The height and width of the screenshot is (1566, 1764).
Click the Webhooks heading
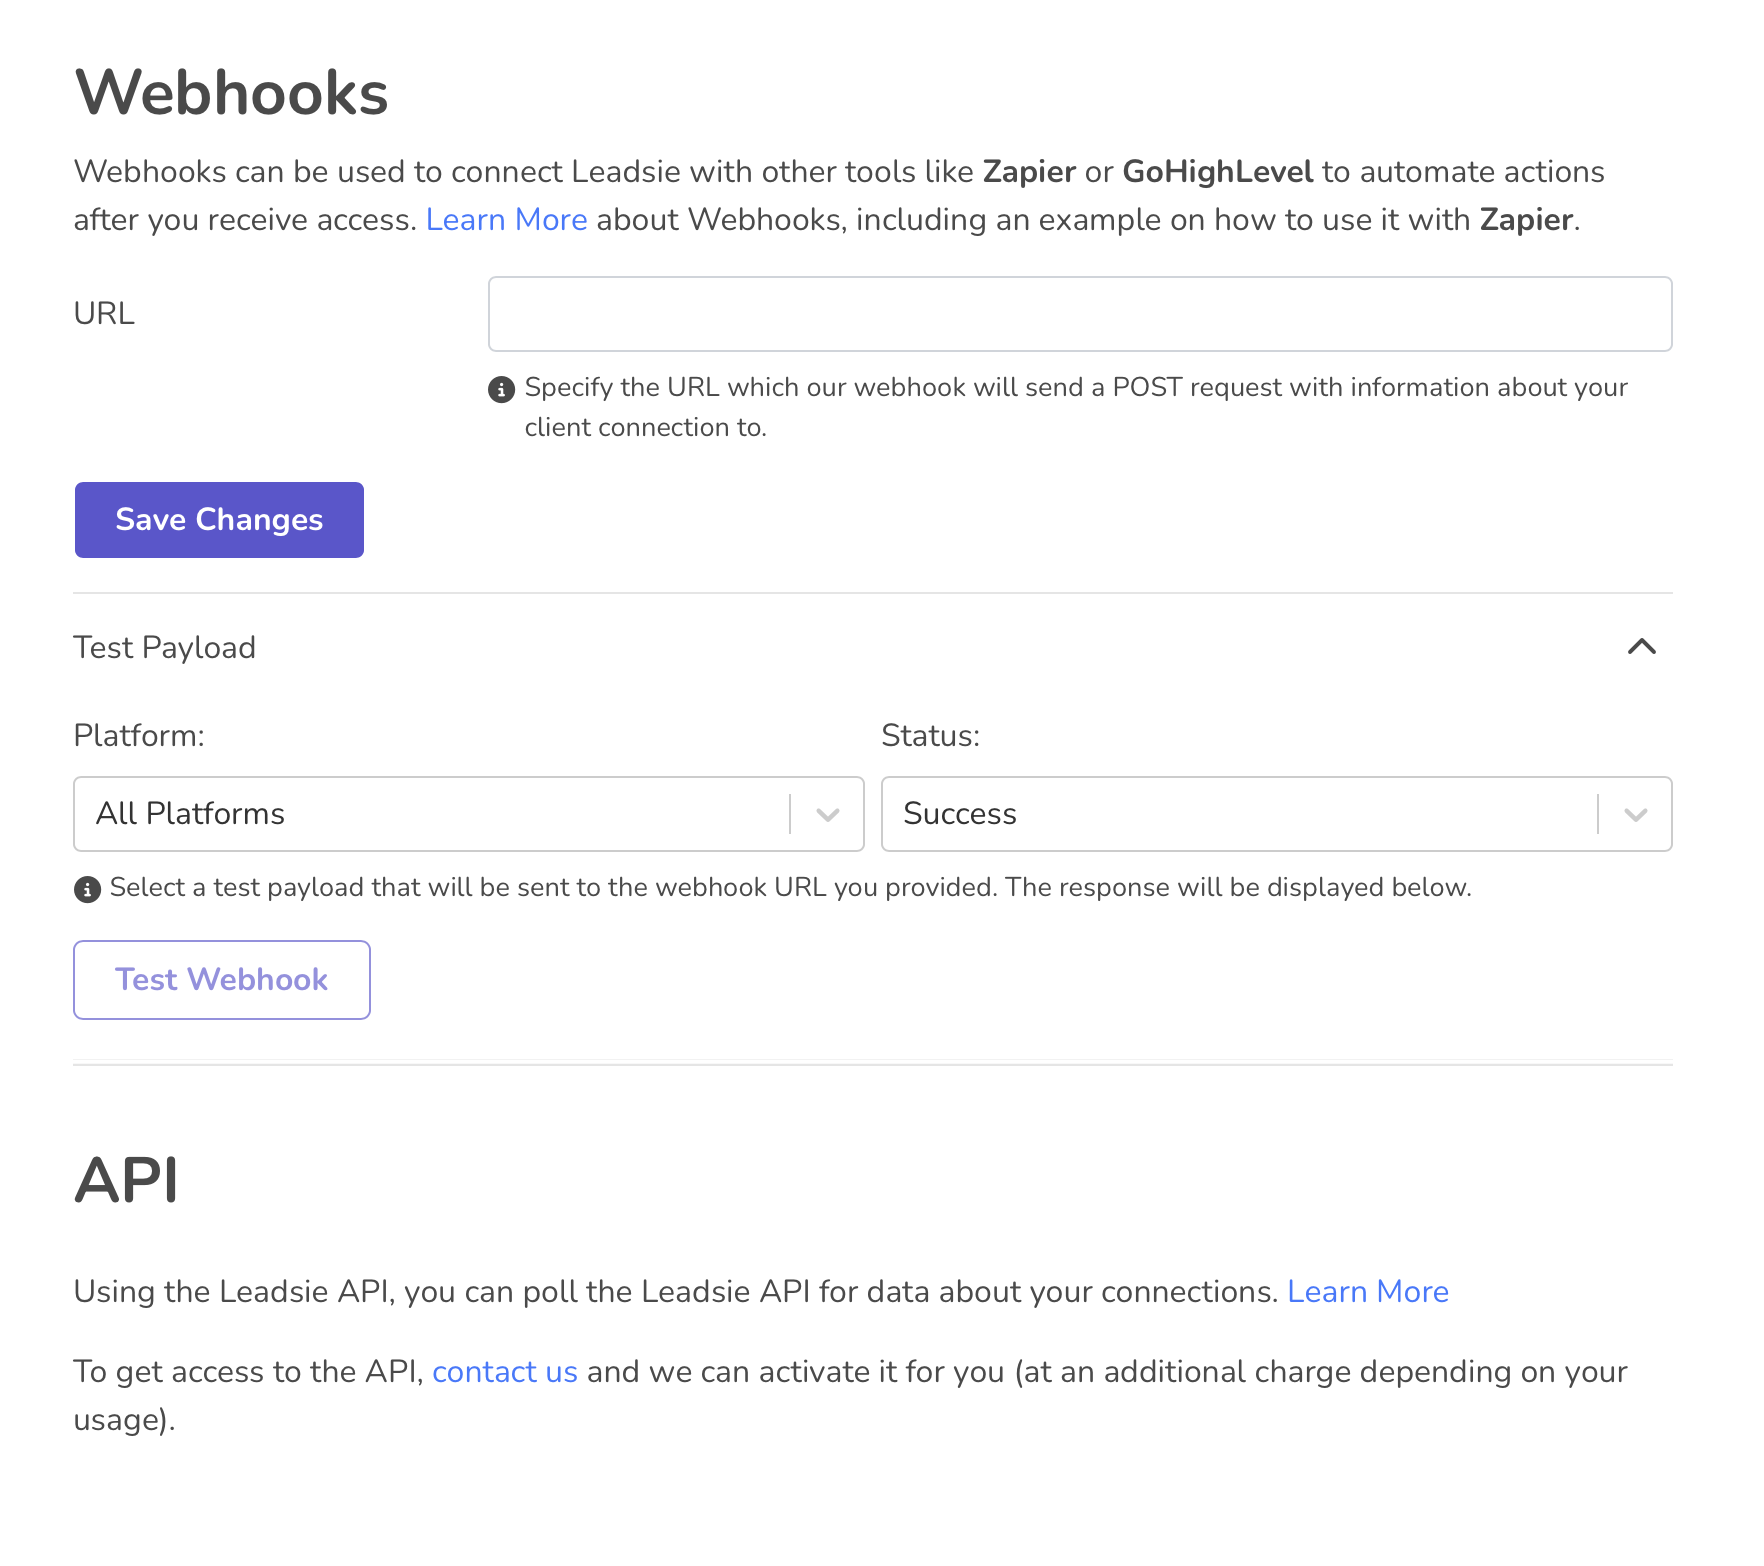coord(231,93)
